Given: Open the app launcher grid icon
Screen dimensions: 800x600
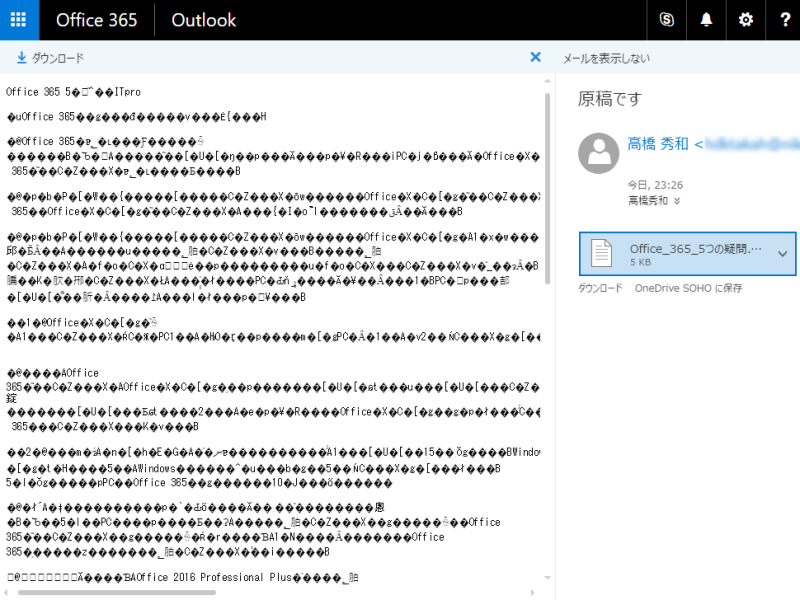Looking at the screenshot, I should [19, 20].
